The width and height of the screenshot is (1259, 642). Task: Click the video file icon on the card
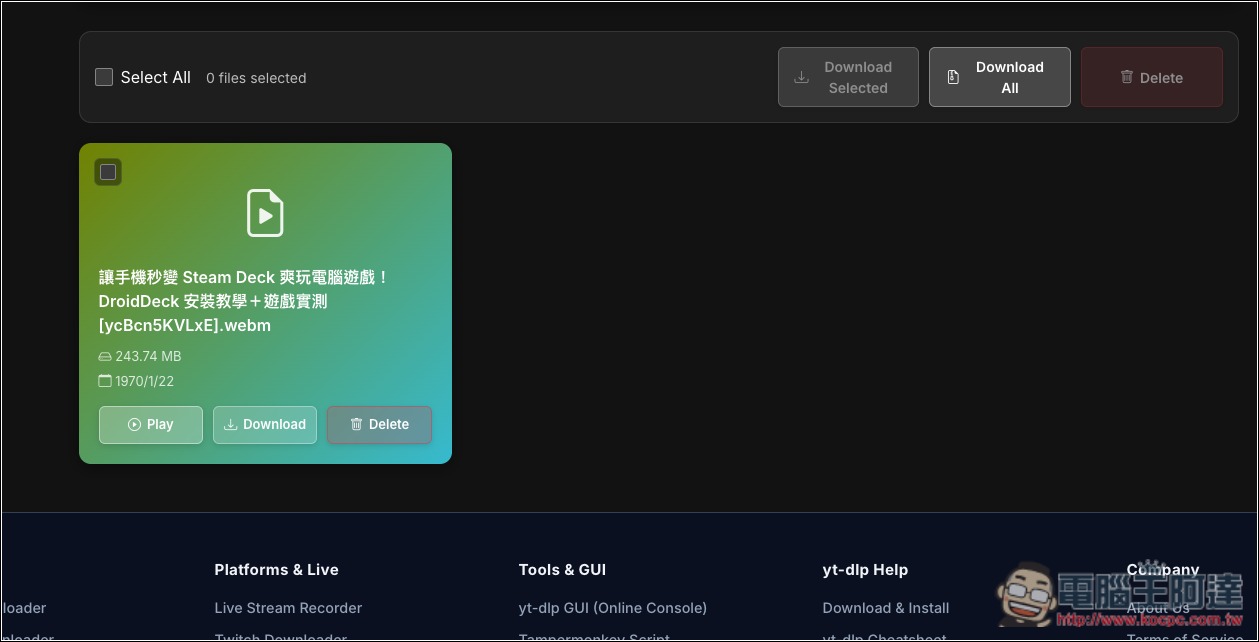[x=265, y=213]
